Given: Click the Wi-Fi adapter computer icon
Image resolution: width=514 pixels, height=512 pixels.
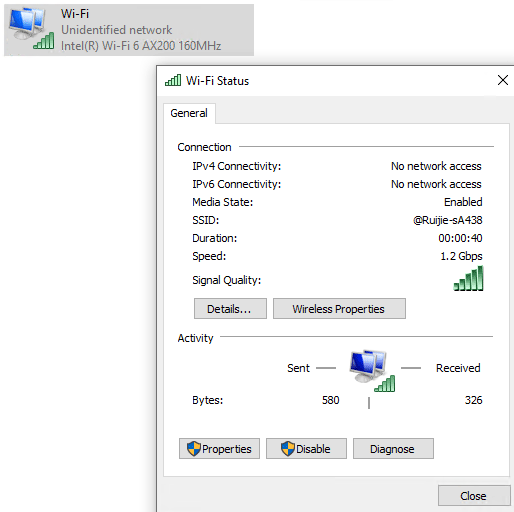Looking at the screenshot, I should tap(31, 29).
